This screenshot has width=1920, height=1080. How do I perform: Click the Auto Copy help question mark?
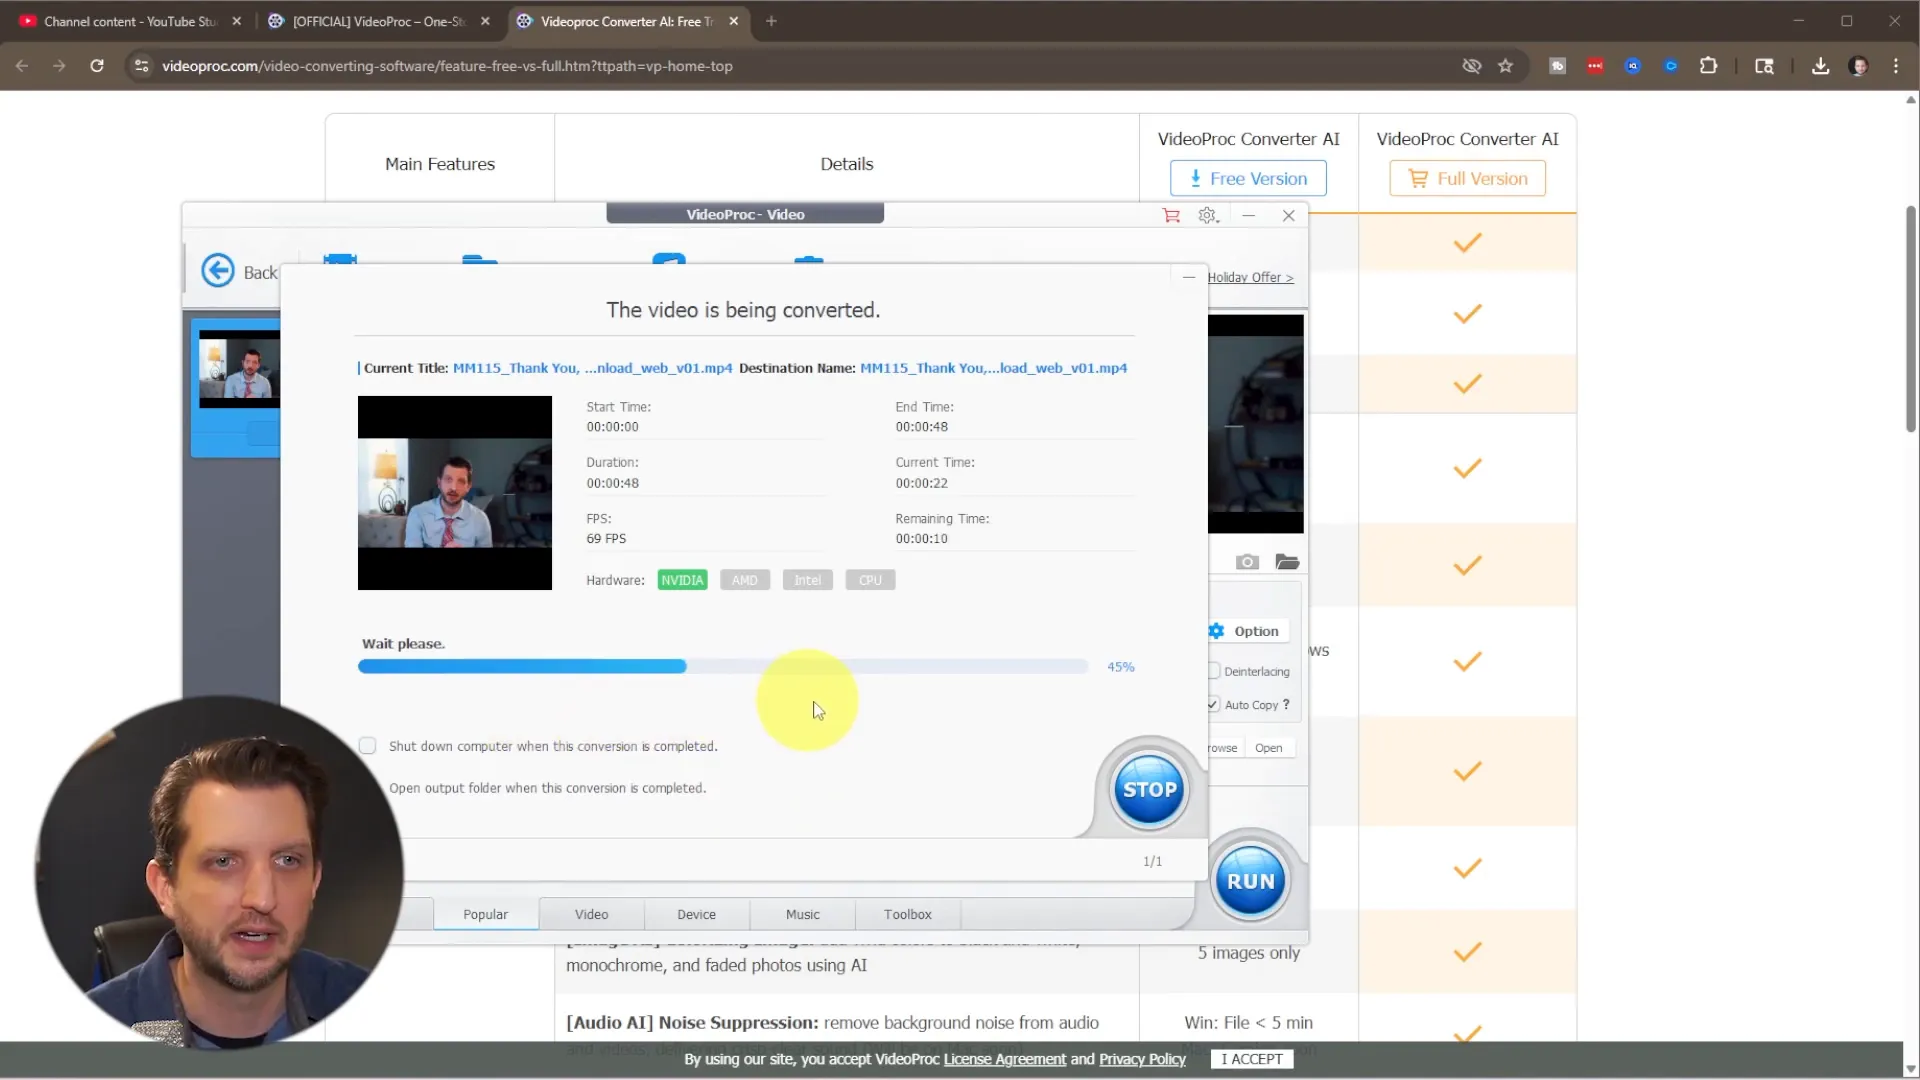(1286, 704)
